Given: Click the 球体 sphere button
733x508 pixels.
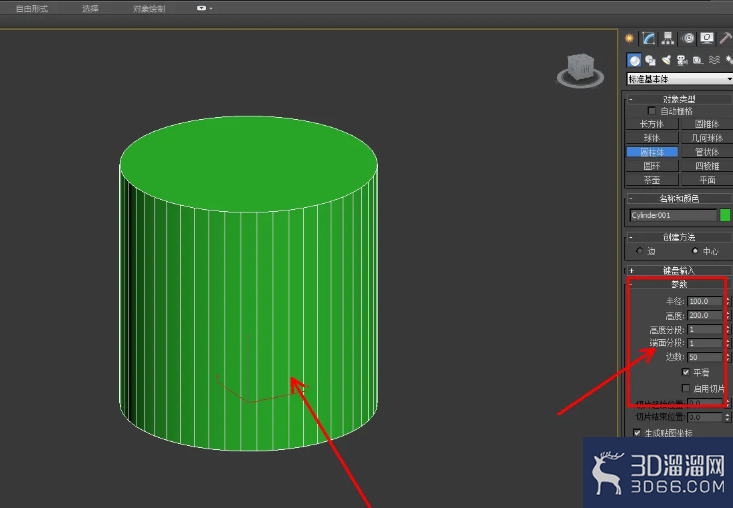Looking at the screenshot, I should click(652, 138).
